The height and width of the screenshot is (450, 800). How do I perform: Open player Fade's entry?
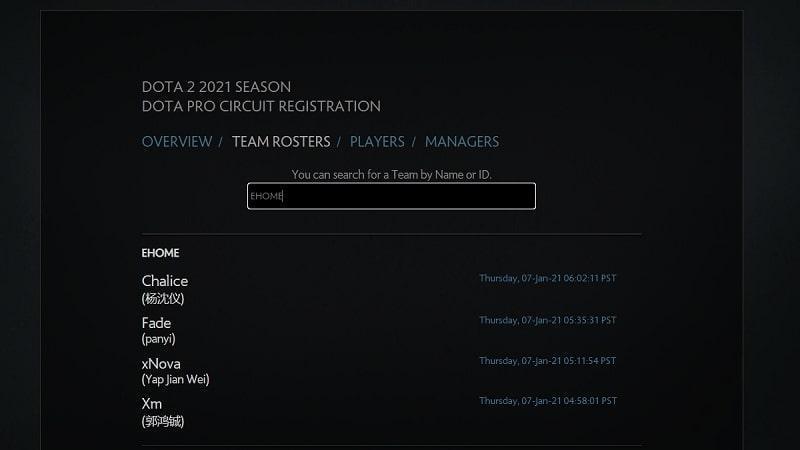pyautogui.click(x=156, y=323)
